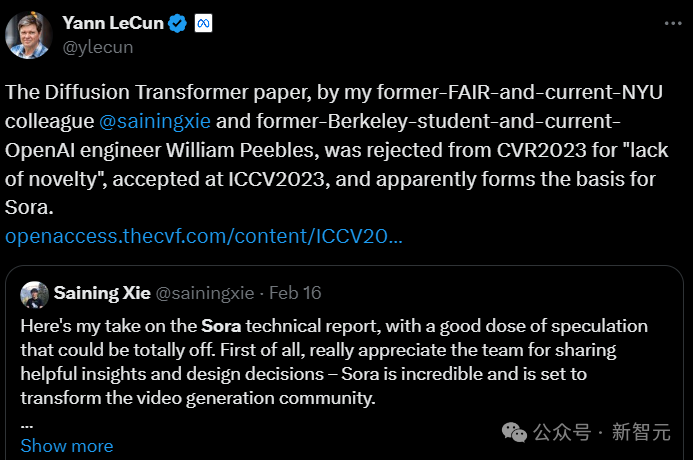Image resolution: width=693 pixels, height=460 pixels.
Task: Click the 新智元 watermark text
Action: [640, 432]
